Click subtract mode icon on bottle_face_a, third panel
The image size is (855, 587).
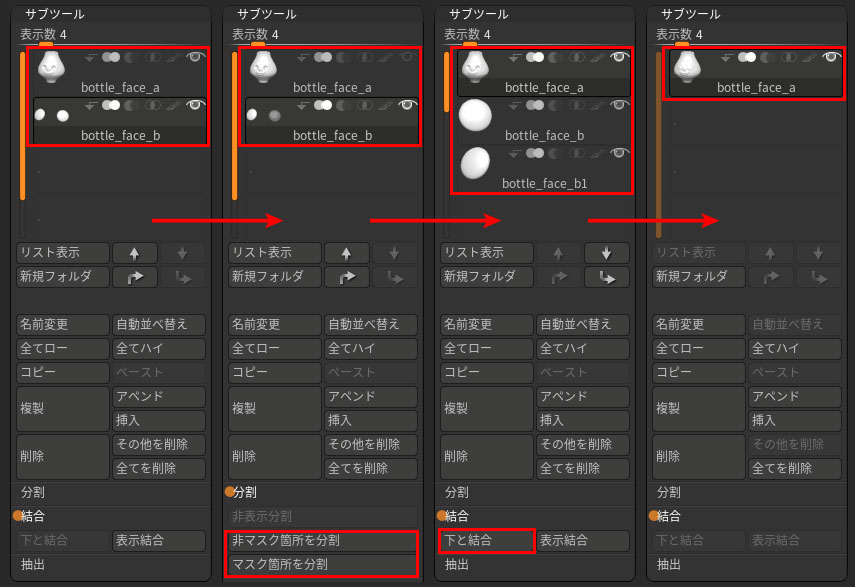[556, 57]
